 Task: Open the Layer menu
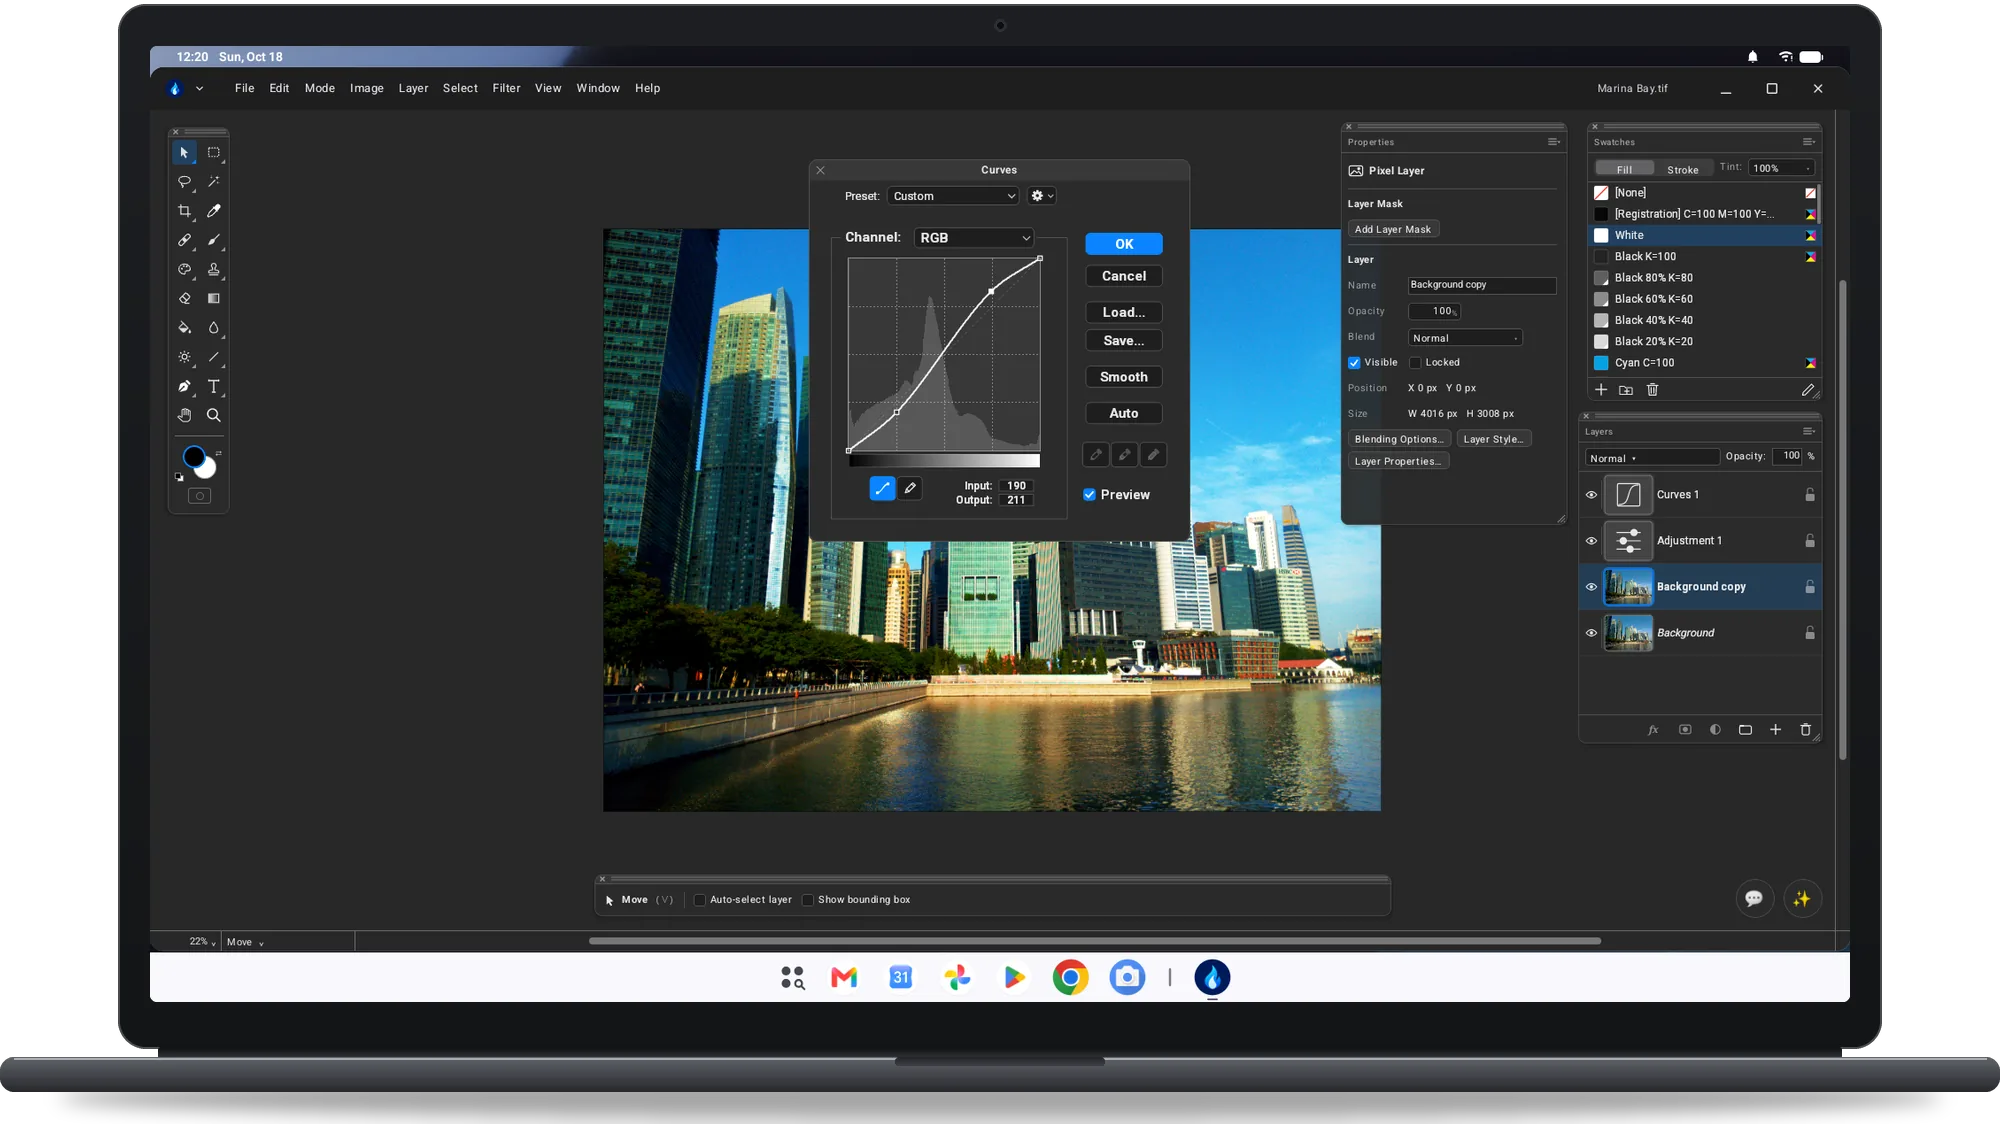(x=413, y=88)
